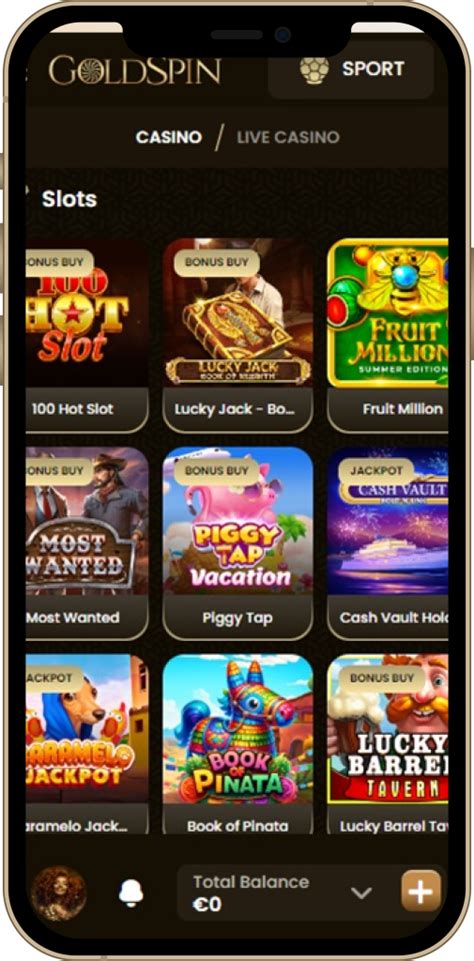Click the Book of Pinata title label
474x961 pixels.
[238, 826]
